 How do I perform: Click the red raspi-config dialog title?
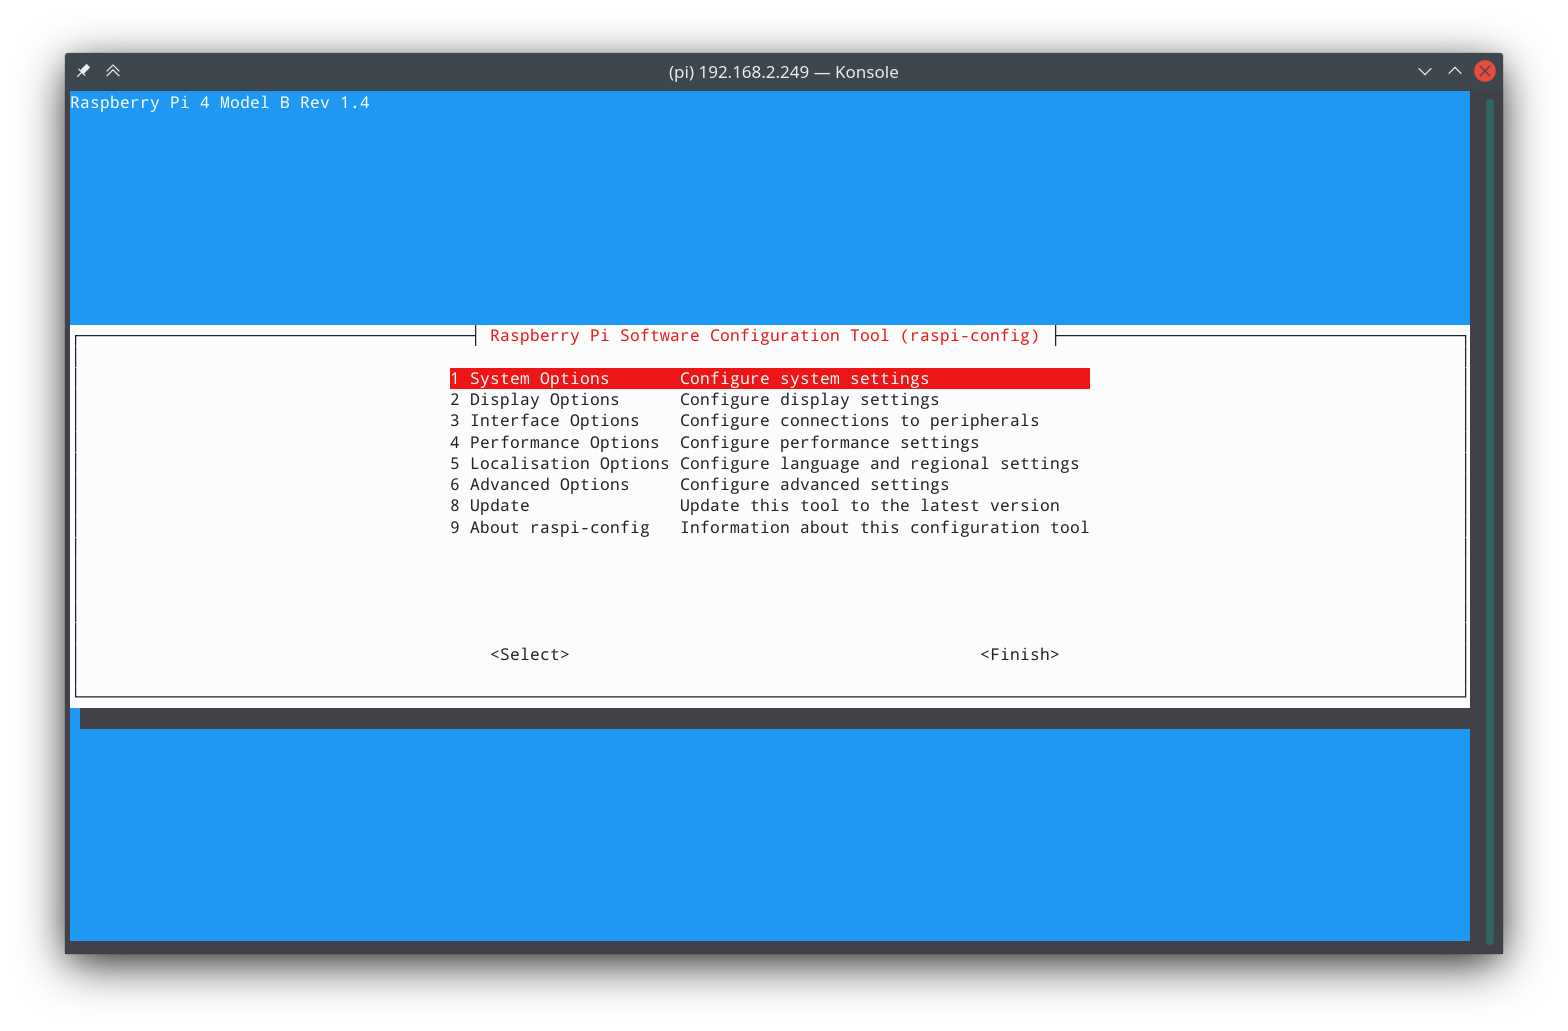[764, 336]
